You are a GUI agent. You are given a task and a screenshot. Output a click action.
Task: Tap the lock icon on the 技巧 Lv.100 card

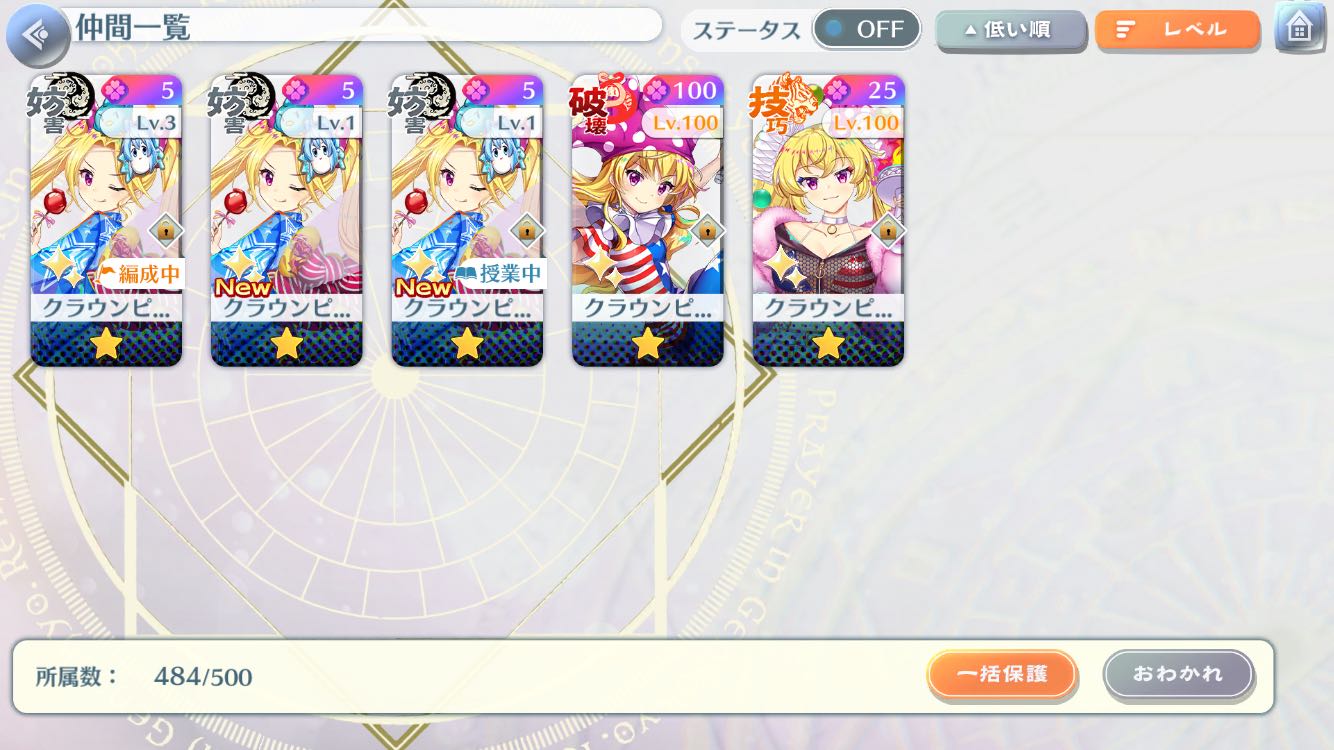(888, 231)
